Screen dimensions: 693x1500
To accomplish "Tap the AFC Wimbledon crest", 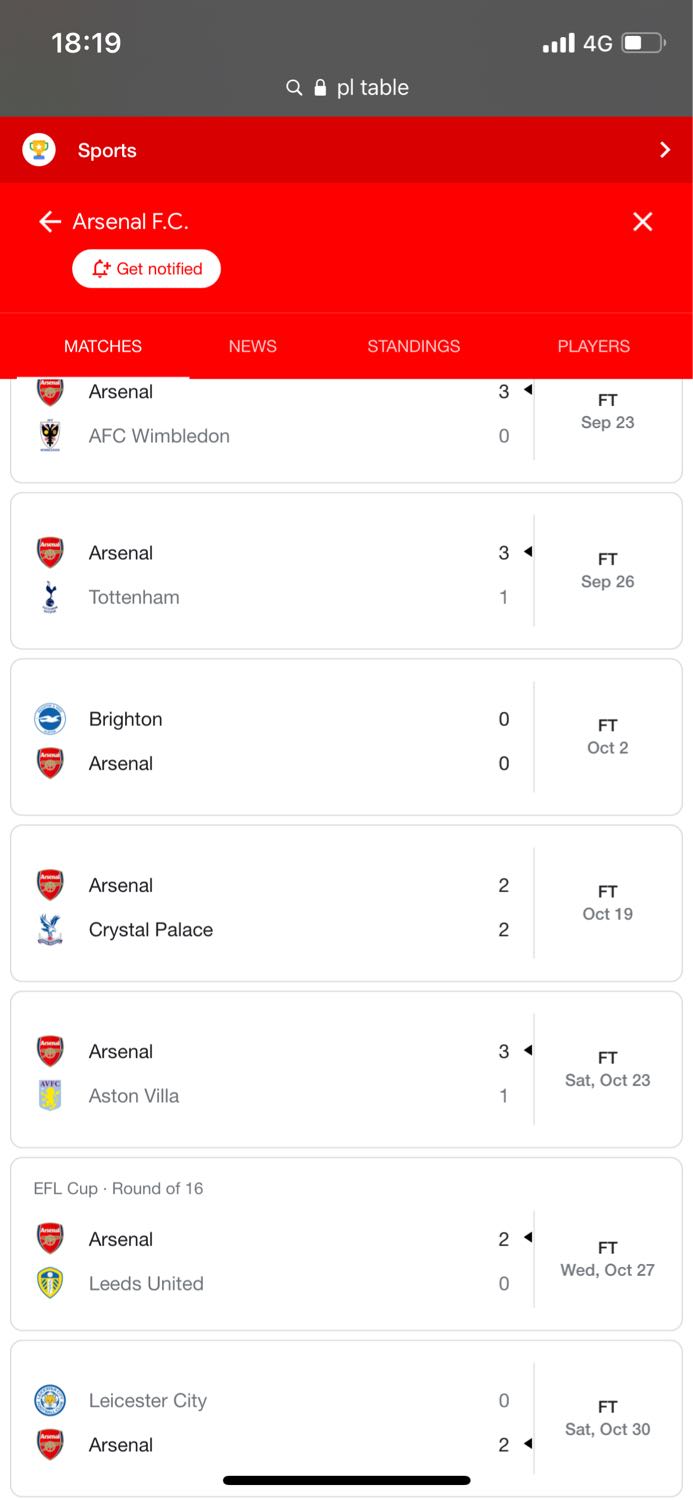I will coord(50,436).
